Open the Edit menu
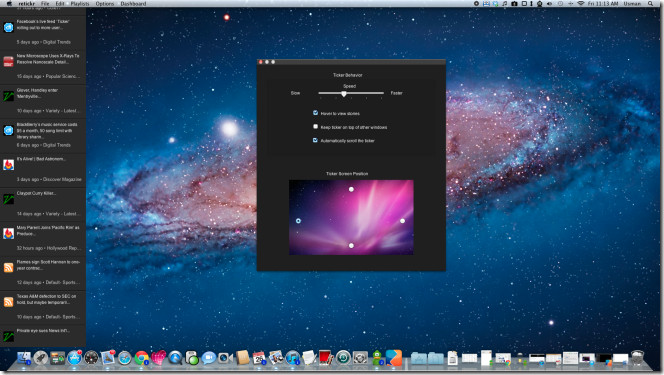The image size is (664, 375). coord(60,3)
